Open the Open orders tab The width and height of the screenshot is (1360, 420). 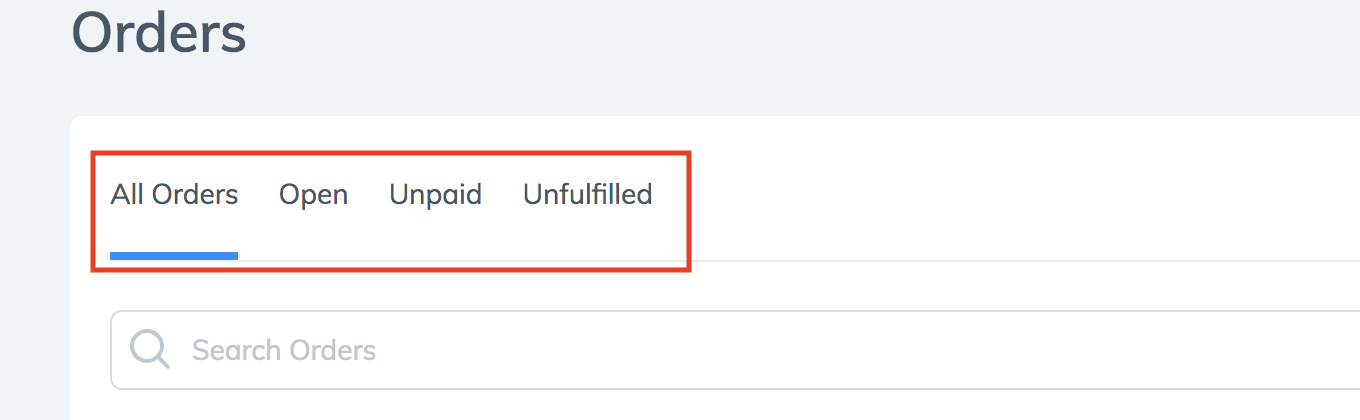[x=313, y=195]
